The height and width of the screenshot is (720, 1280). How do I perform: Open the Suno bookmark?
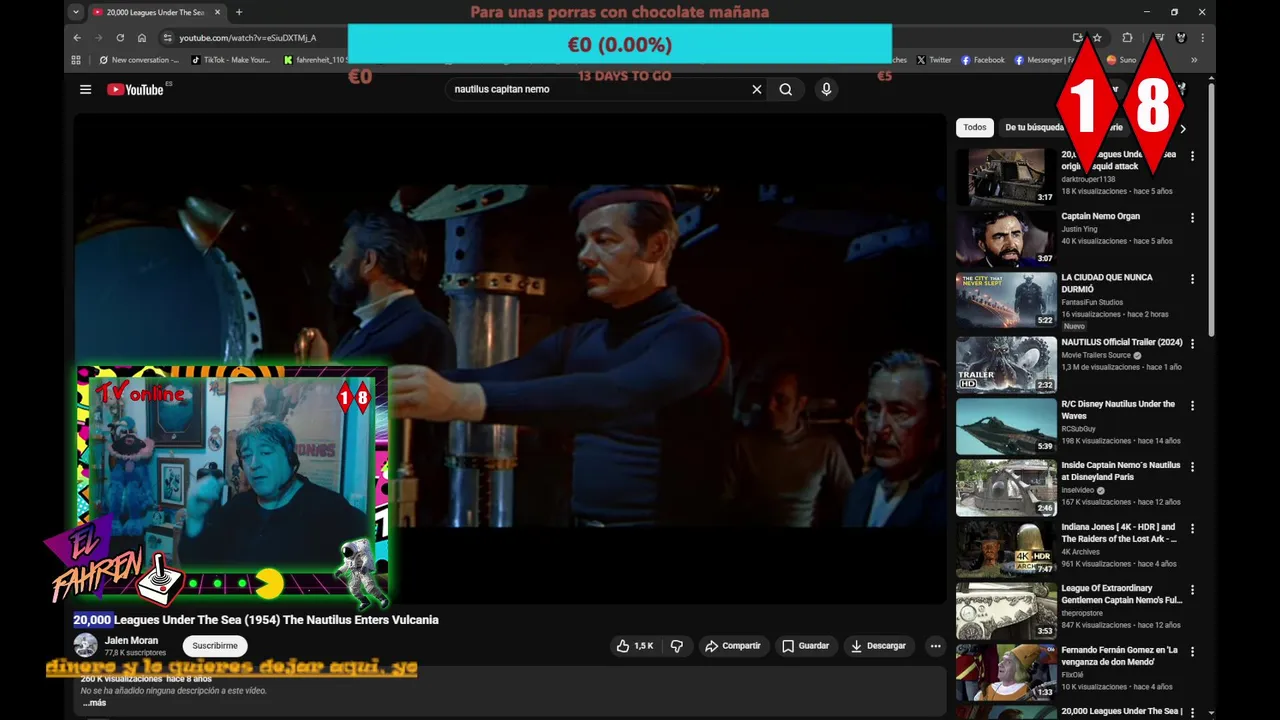pos(1121,60)
